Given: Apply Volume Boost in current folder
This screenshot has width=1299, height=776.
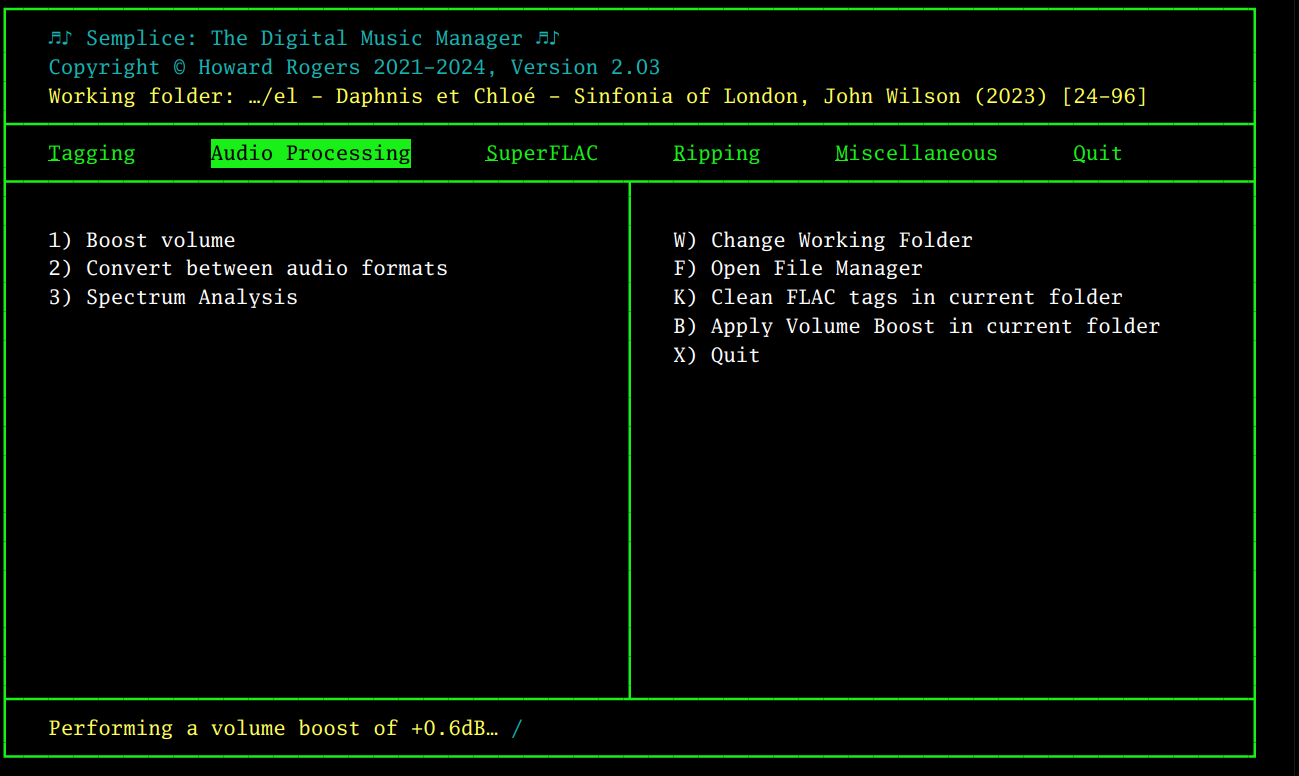Looking at the screenshot, I should (x=916, y=326).
